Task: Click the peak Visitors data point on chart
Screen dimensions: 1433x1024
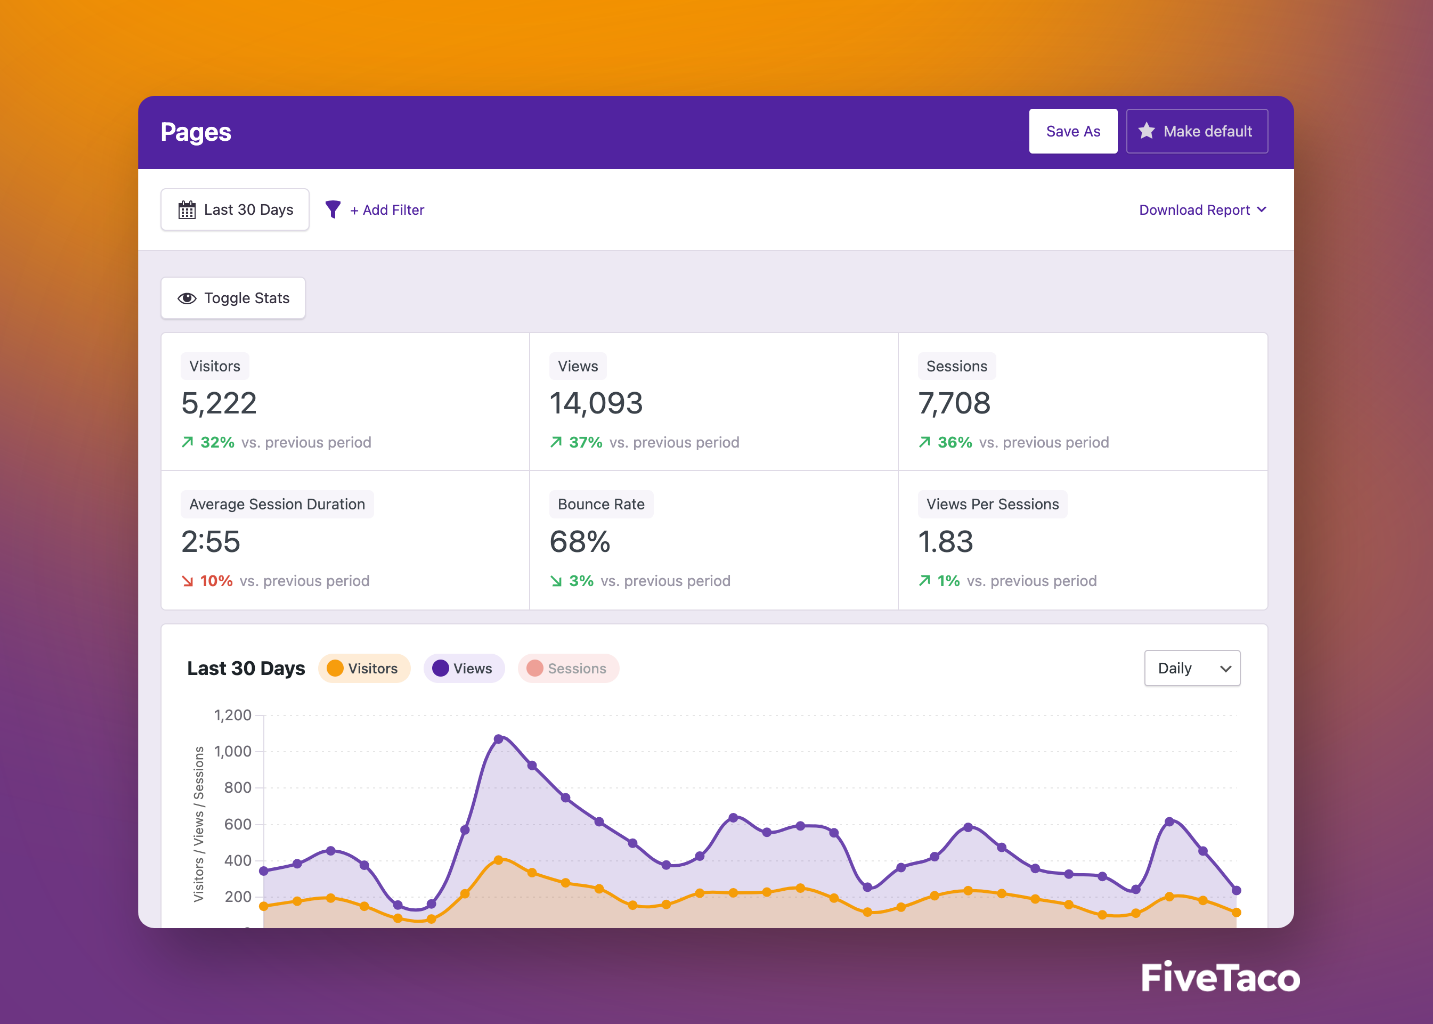Action: pyautogui.click(x=499, y=860)
